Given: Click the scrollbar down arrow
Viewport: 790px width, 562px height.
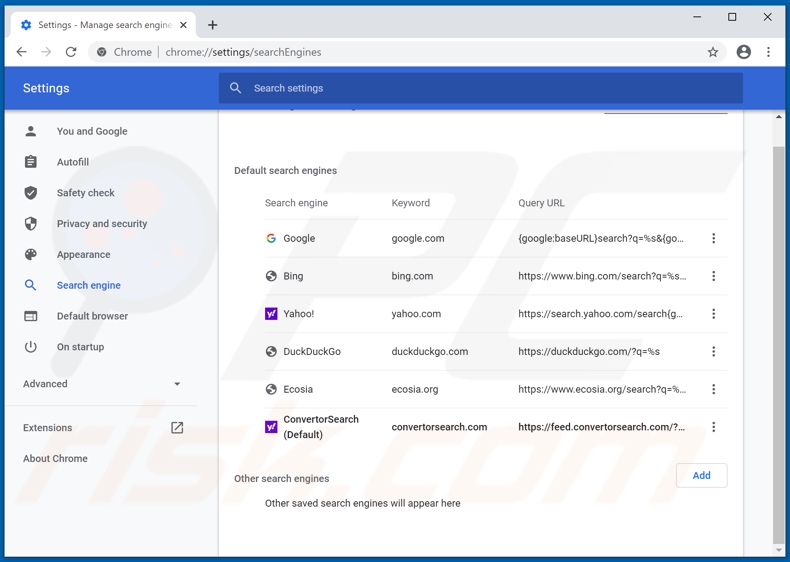Looking at the screenshot, I should point(779,550).
